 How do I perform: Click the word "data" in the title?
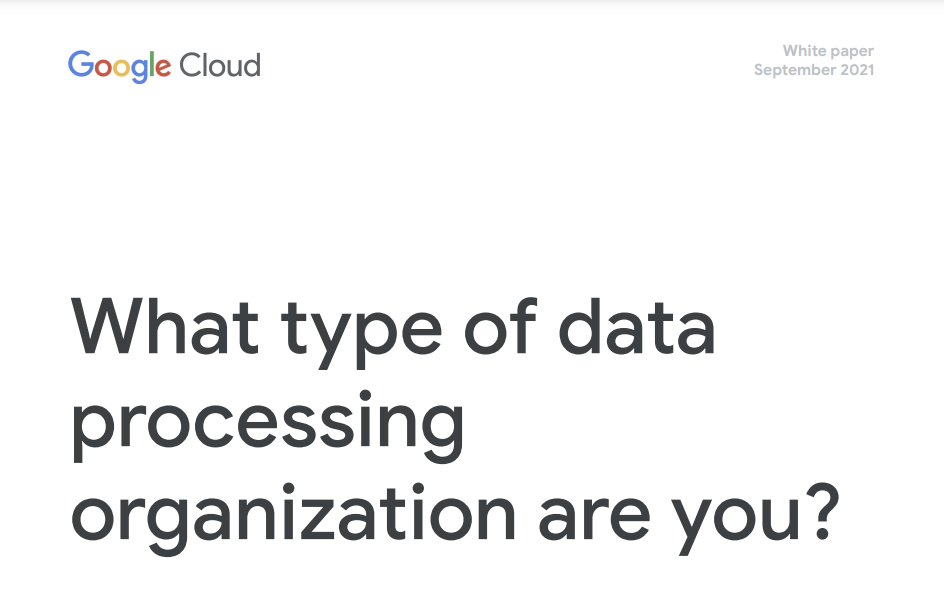(641, 326)
